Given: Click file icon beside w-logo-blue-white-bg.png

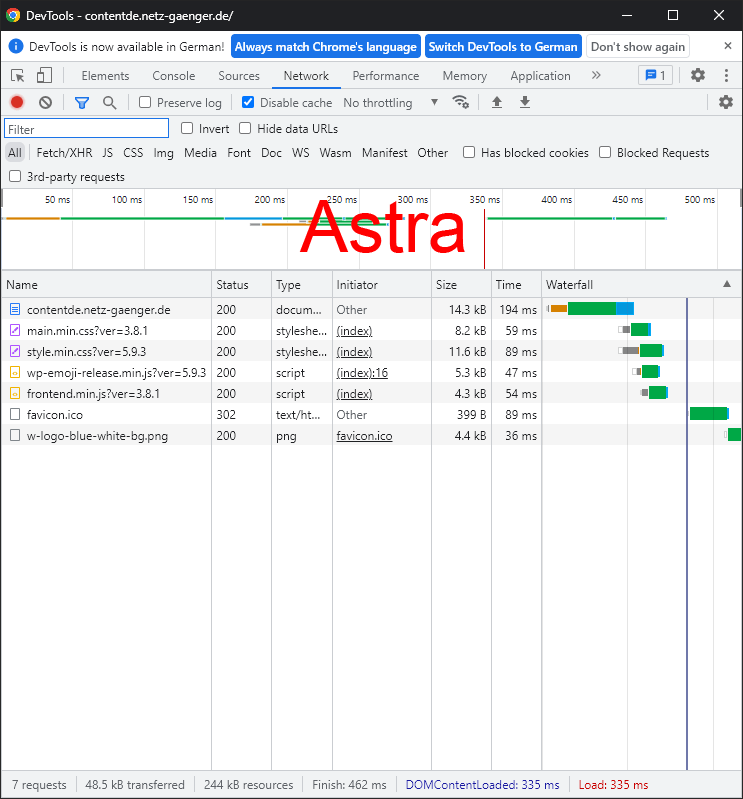Looking at the screenshot, I should (x=15, y=435).
